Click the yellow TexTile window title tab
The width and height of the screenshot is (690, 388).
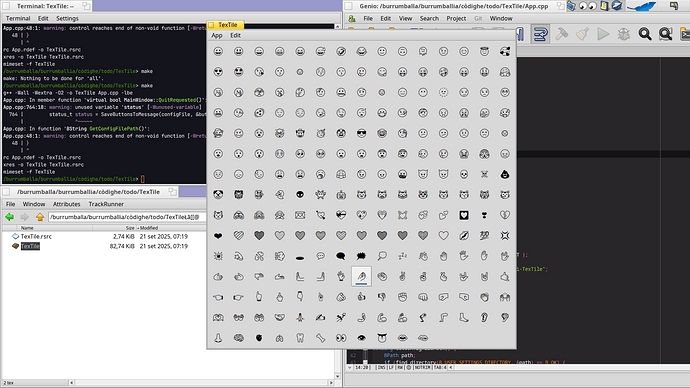tap(225, 25)
